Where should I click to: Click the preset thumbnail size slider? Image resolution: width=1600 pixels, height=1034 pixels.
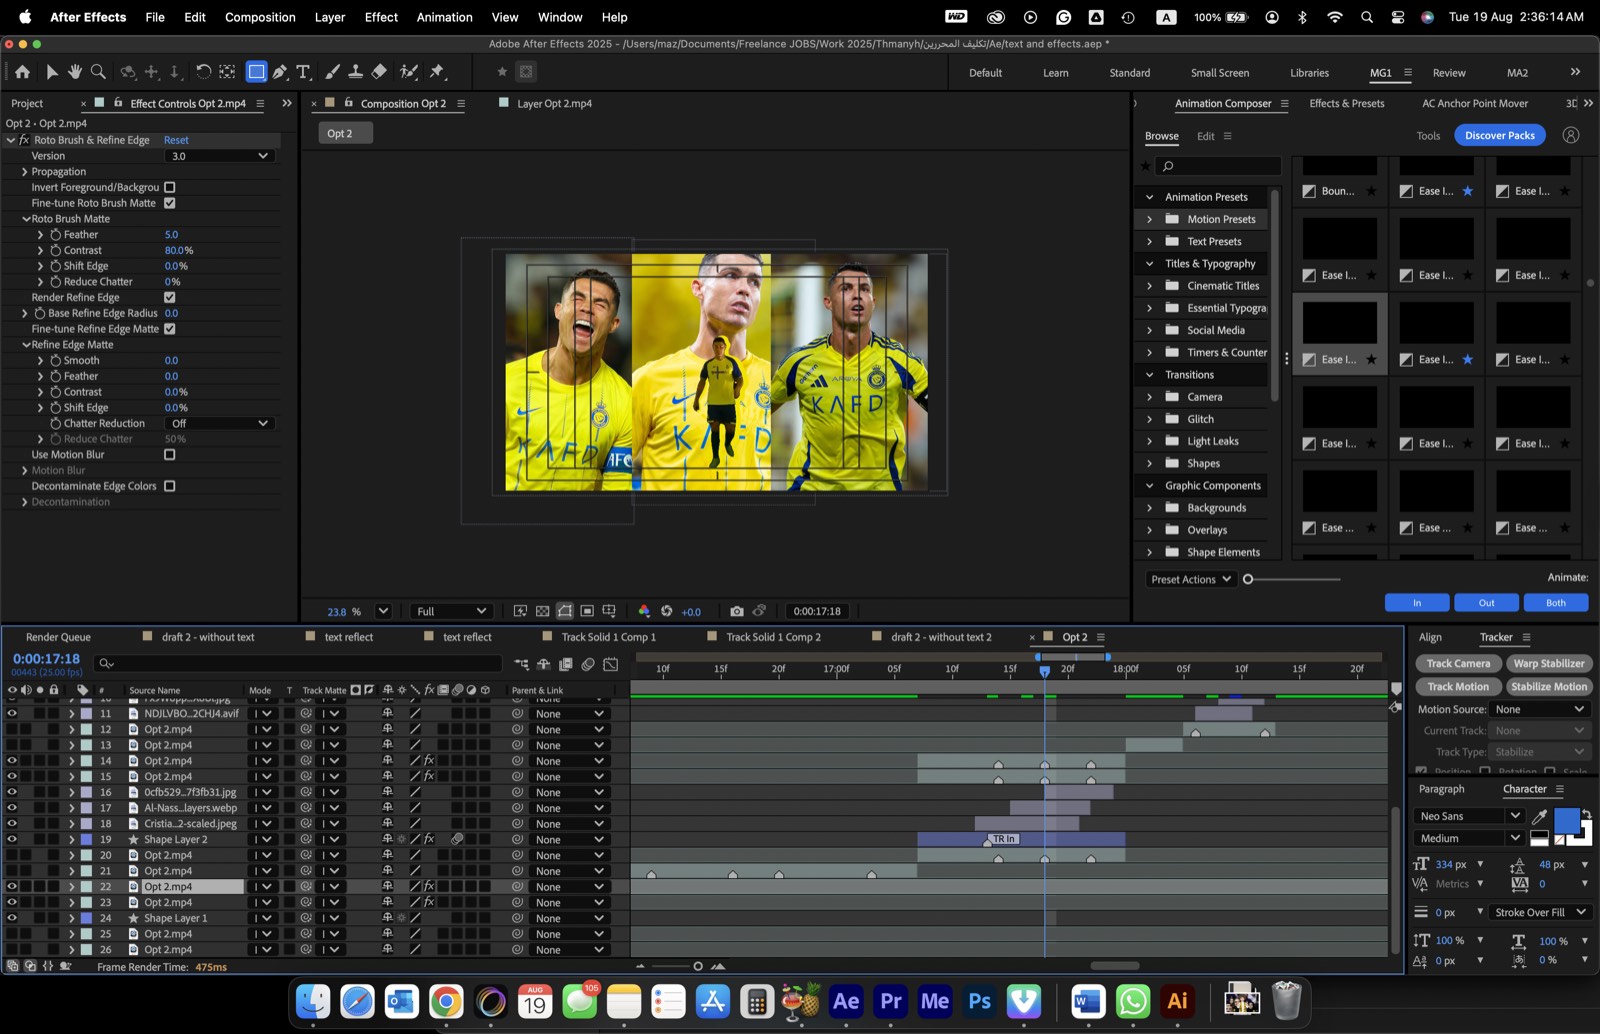(x=1248, y=579)
